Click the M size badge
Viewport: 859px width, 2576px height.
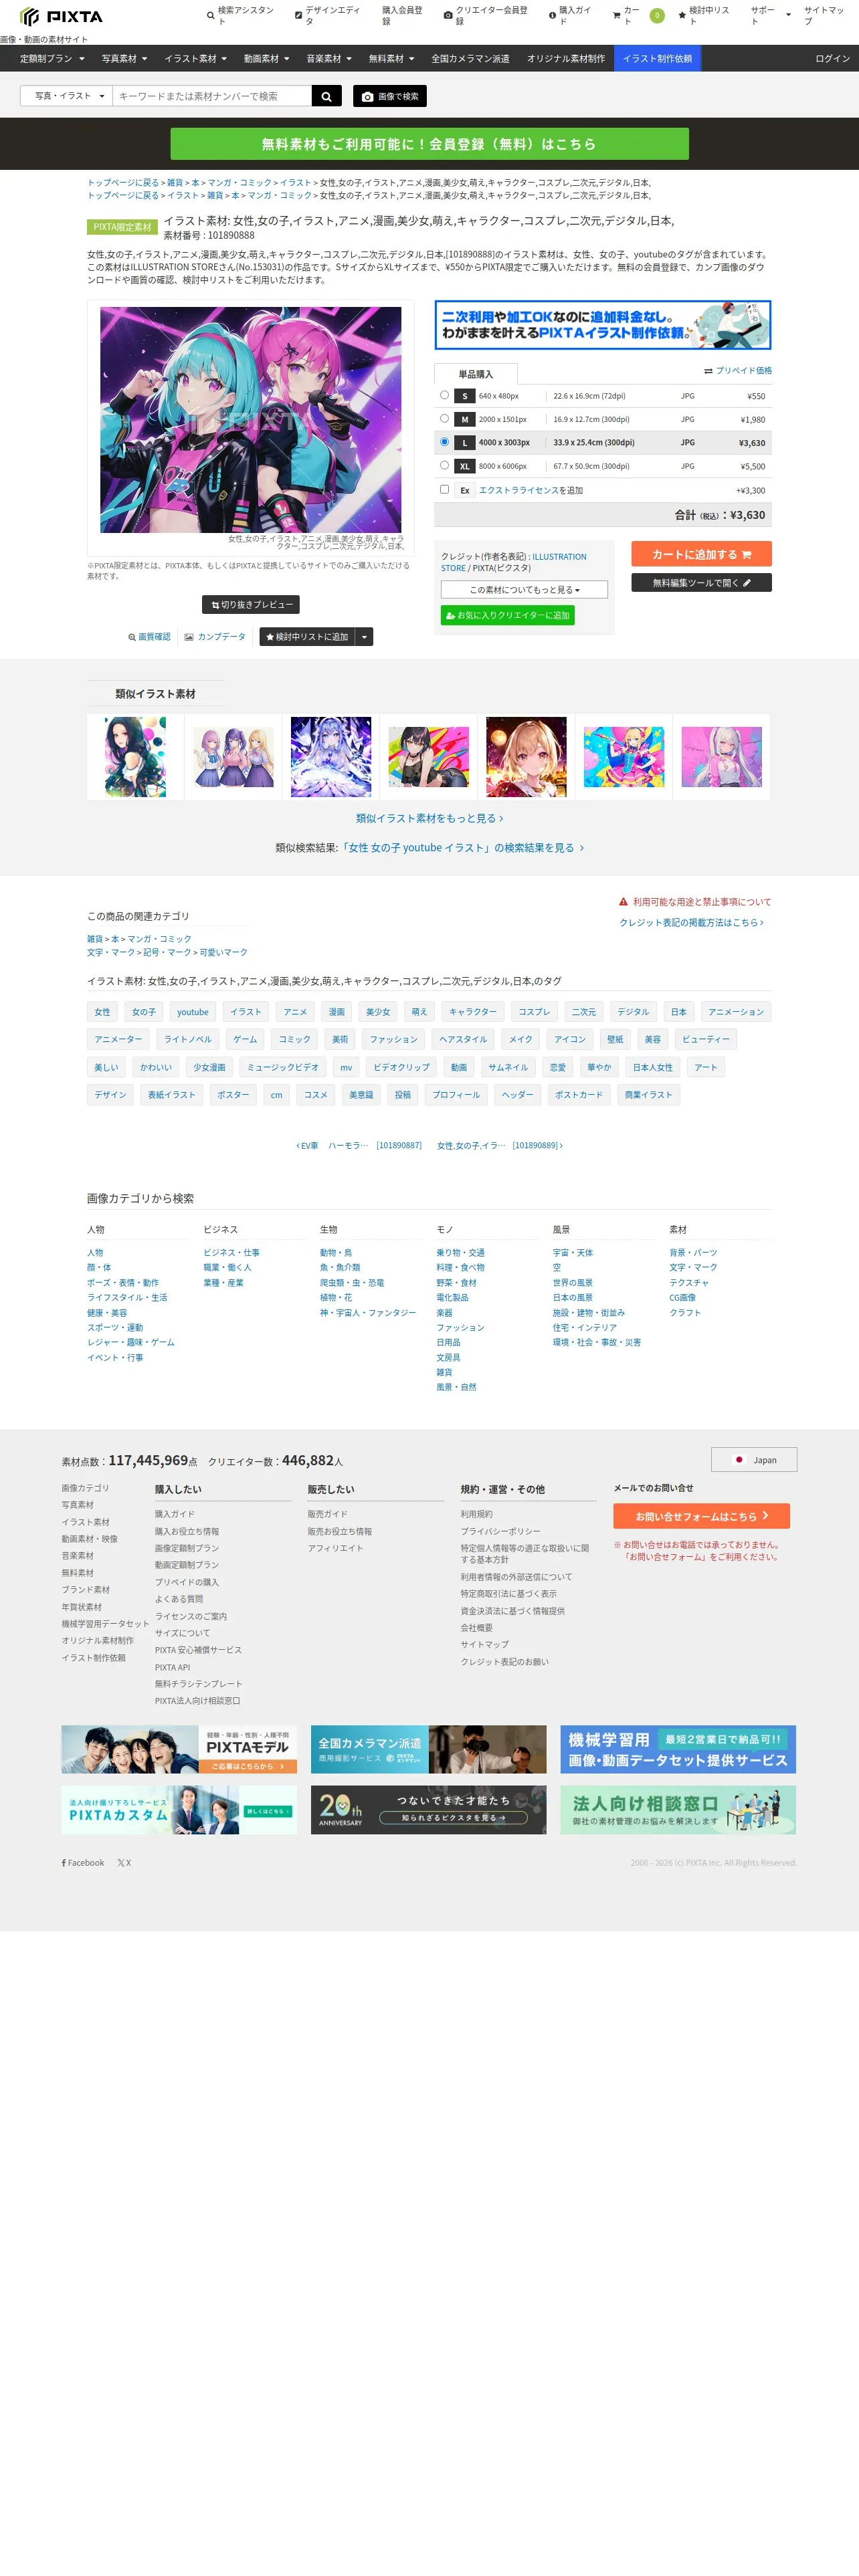[465, 420]
